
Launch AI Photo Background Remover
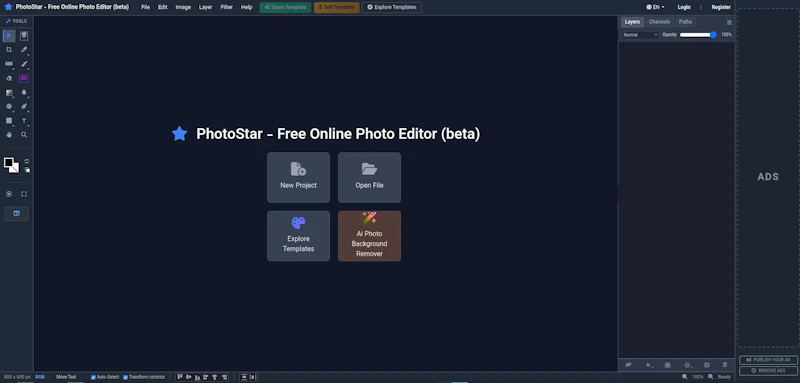coord(369,236)
